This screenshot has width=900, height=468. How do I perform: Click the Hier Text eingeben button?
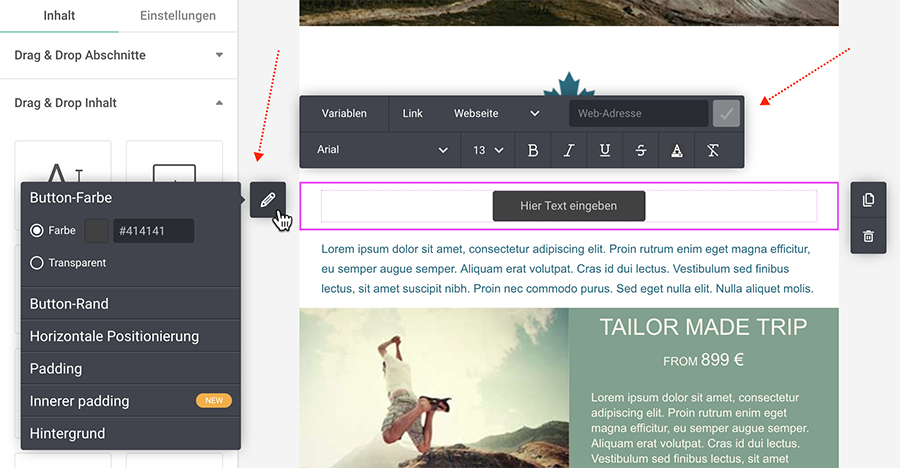[569, 206]
